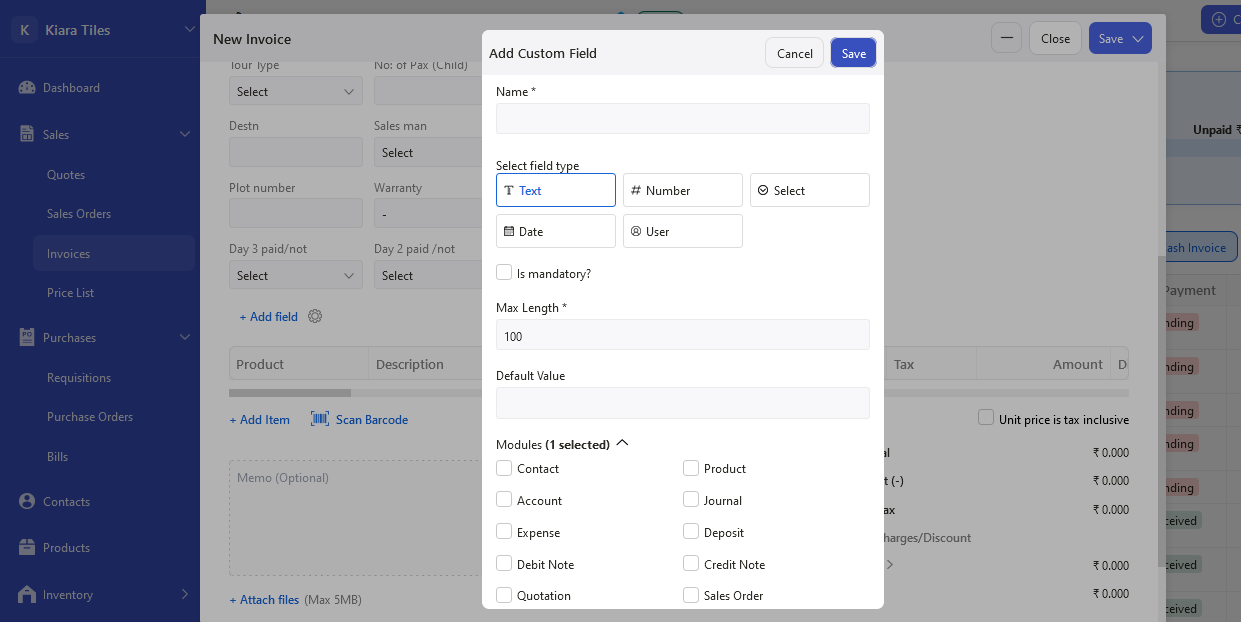The width and height of the screenshot is (1241, 622).
Task: Open the Tour Type dropdown
Action: 296,91
